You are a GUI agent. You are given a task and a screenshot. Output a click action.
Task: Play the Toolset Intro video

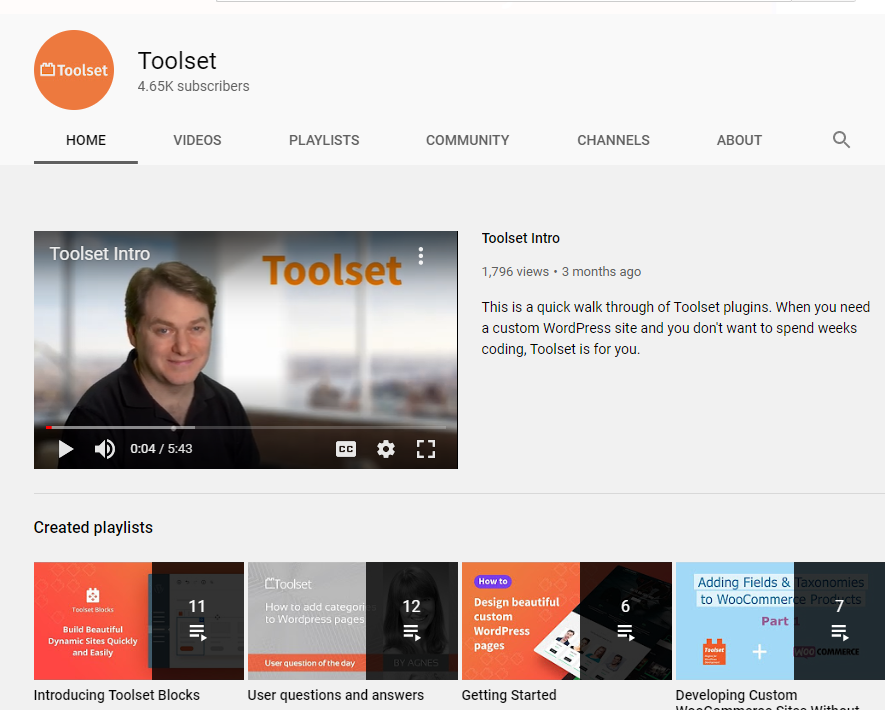pyautogui.click(x=66, y=449)
